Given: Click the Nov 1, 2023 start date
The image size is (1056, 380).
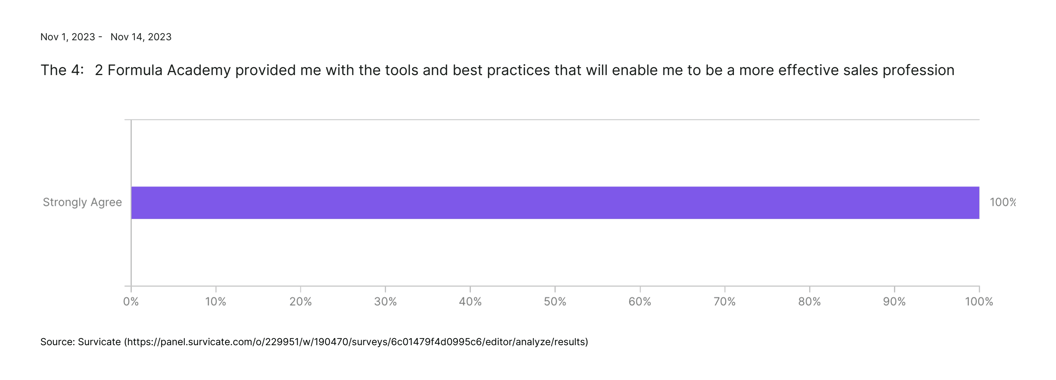Looking at the screenshot, I should click(69, 37).
